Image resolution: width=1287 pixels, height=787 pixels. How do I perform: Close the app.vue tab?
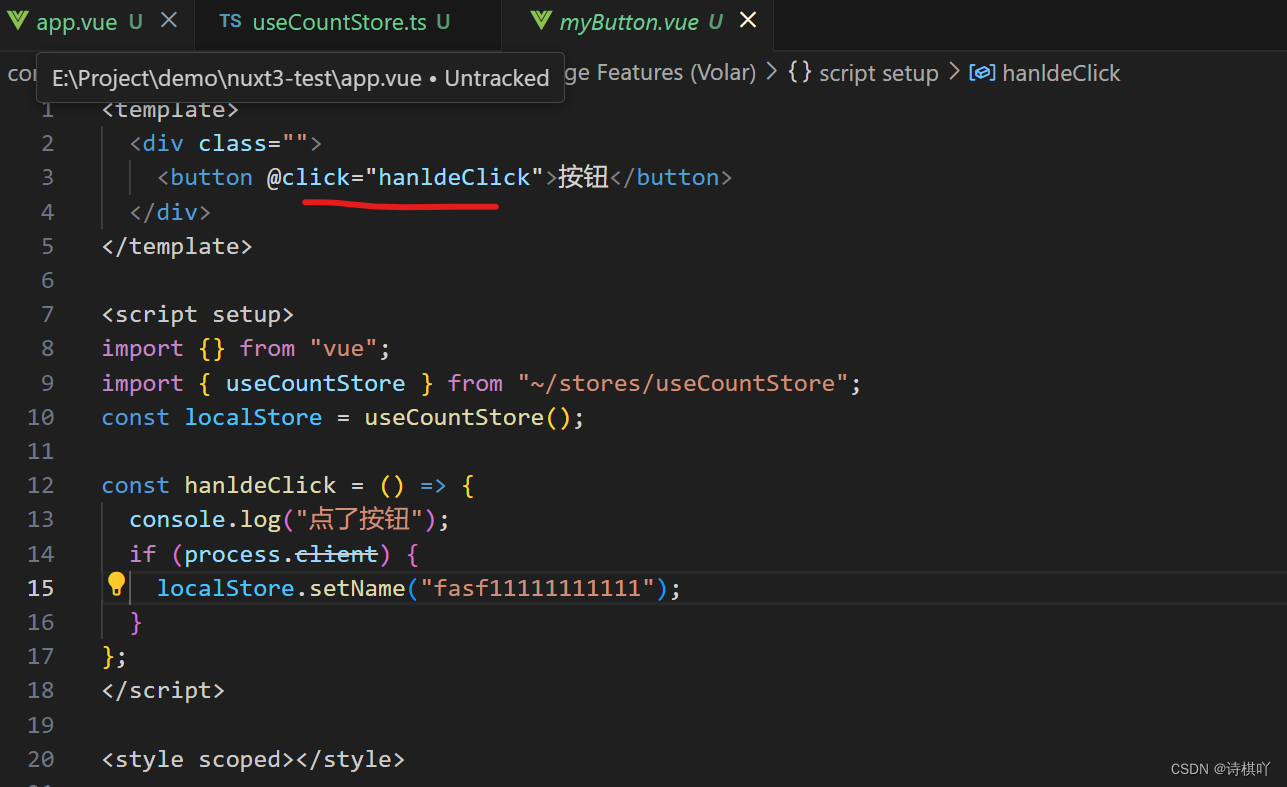(x=170, y=20)
